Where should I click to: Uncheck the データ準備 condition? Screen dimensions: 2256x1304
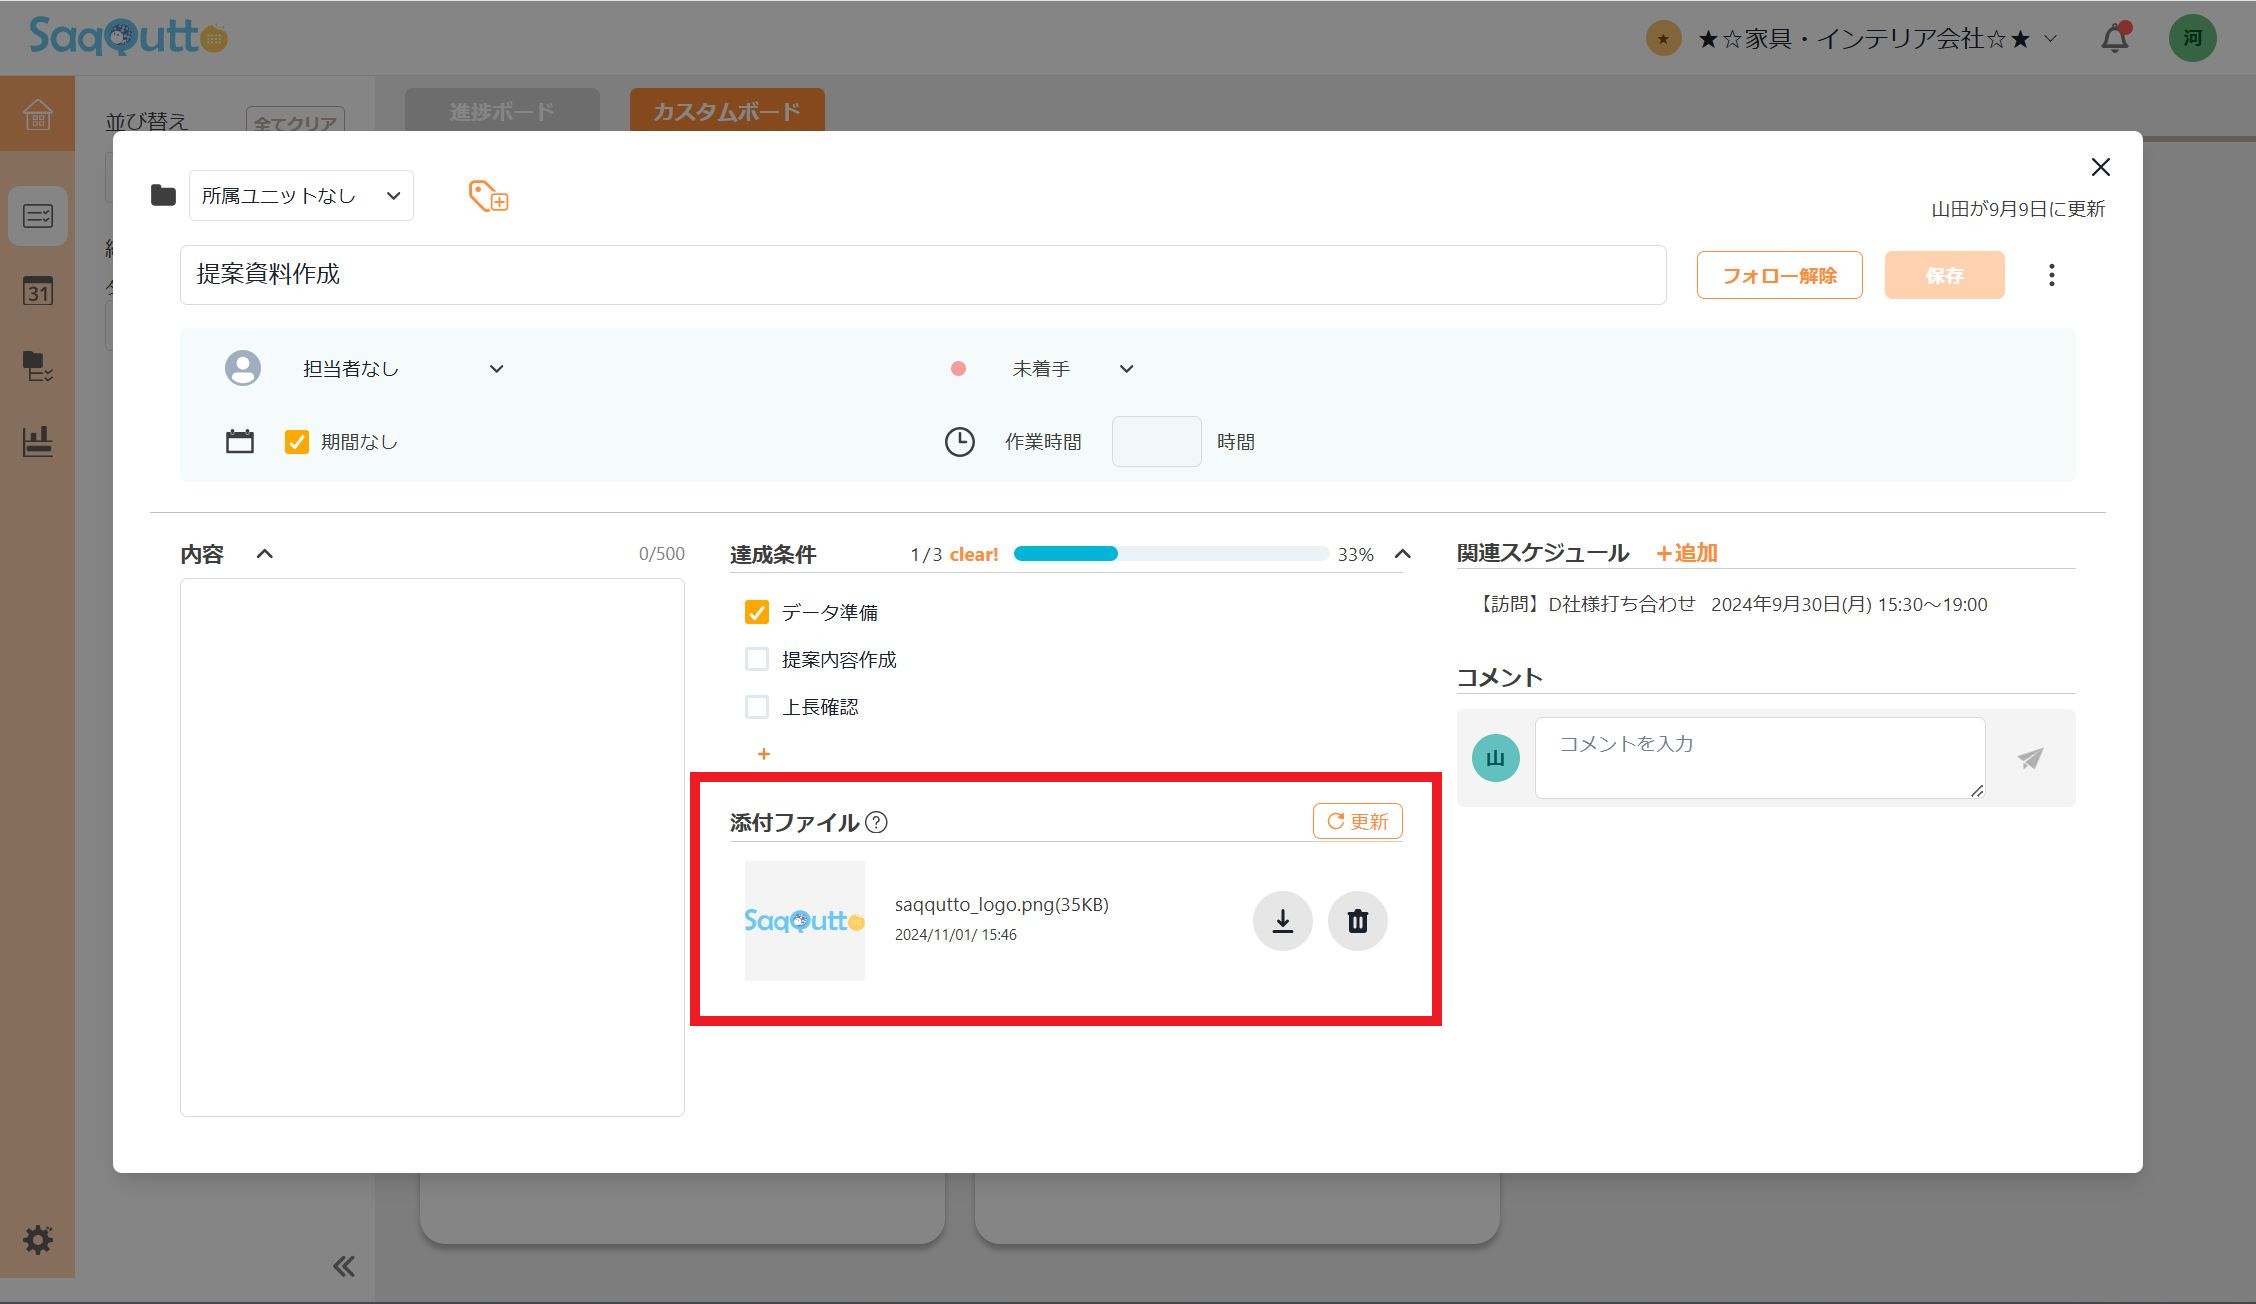click(755, 612)
